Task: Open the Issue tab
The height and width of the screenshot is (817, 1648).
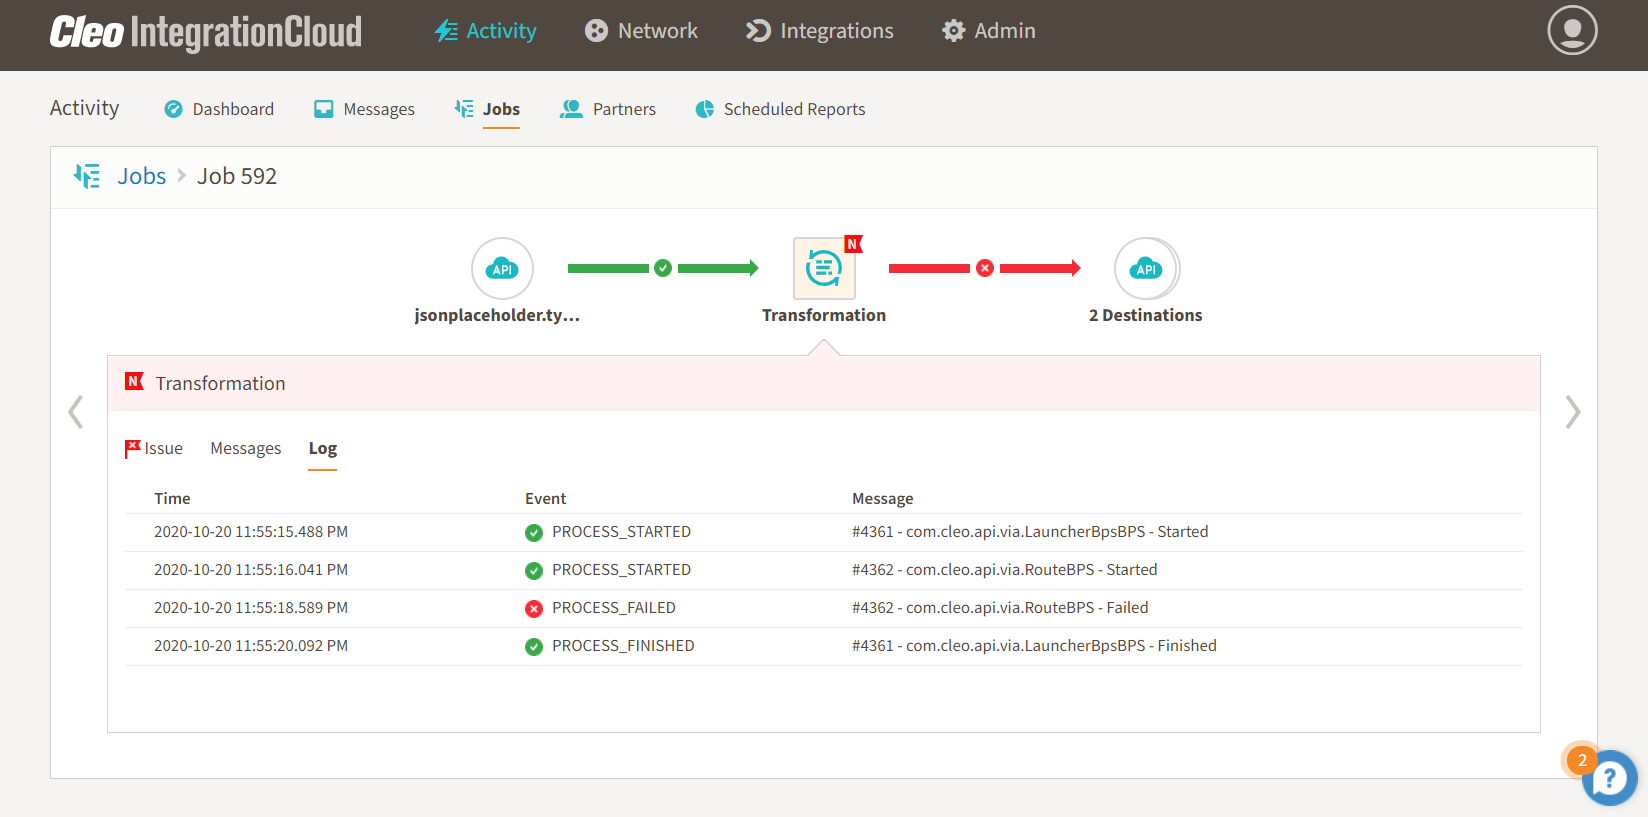Action: tap(154, 449)
